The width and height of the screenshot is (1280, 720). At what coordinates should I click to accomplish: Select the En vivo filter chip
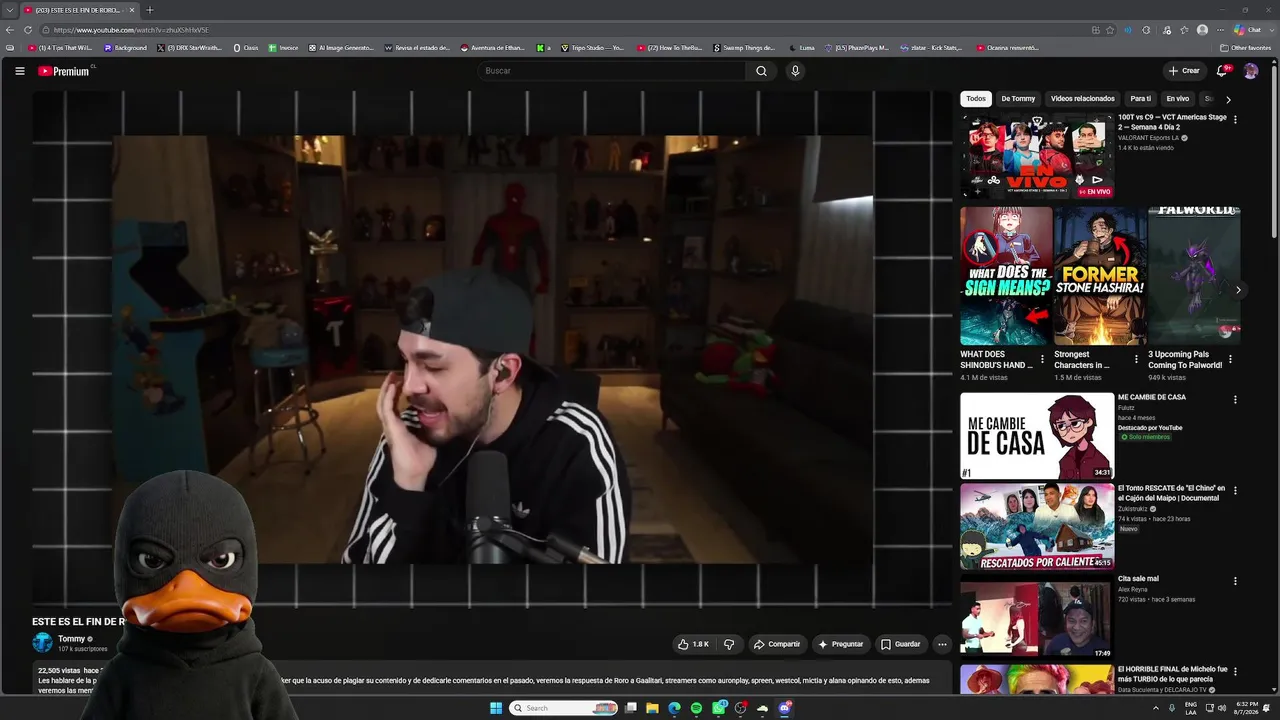click(1178, 99)
